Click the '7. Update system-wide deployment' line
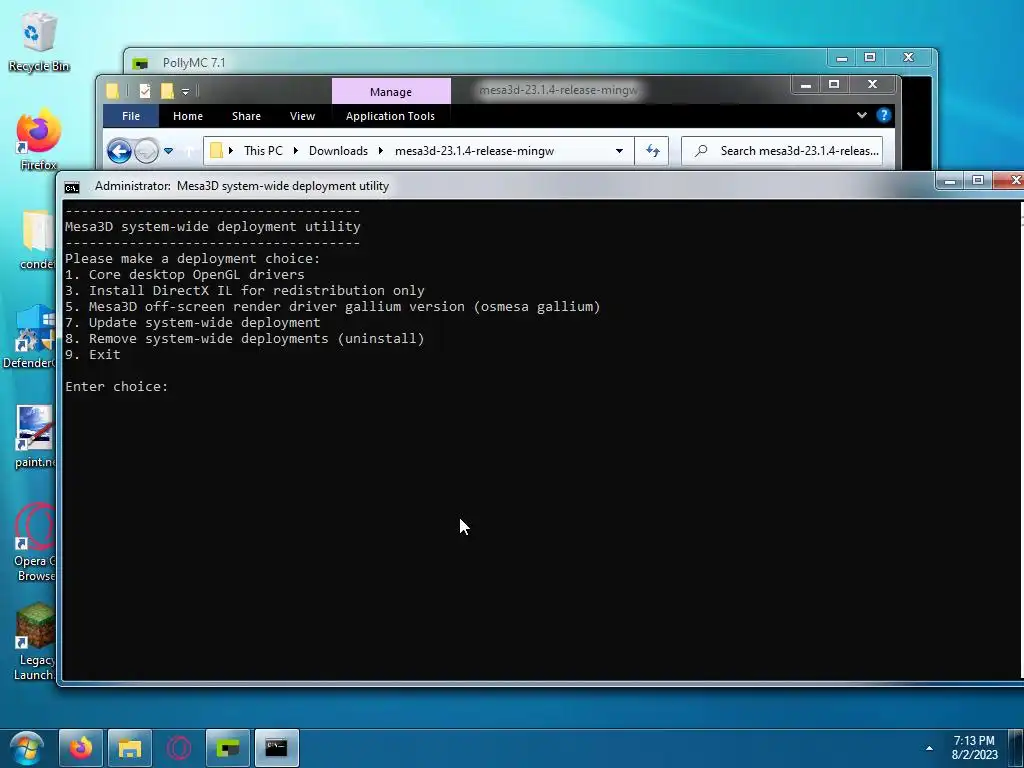1024x768 pixels. click(193, 323)
